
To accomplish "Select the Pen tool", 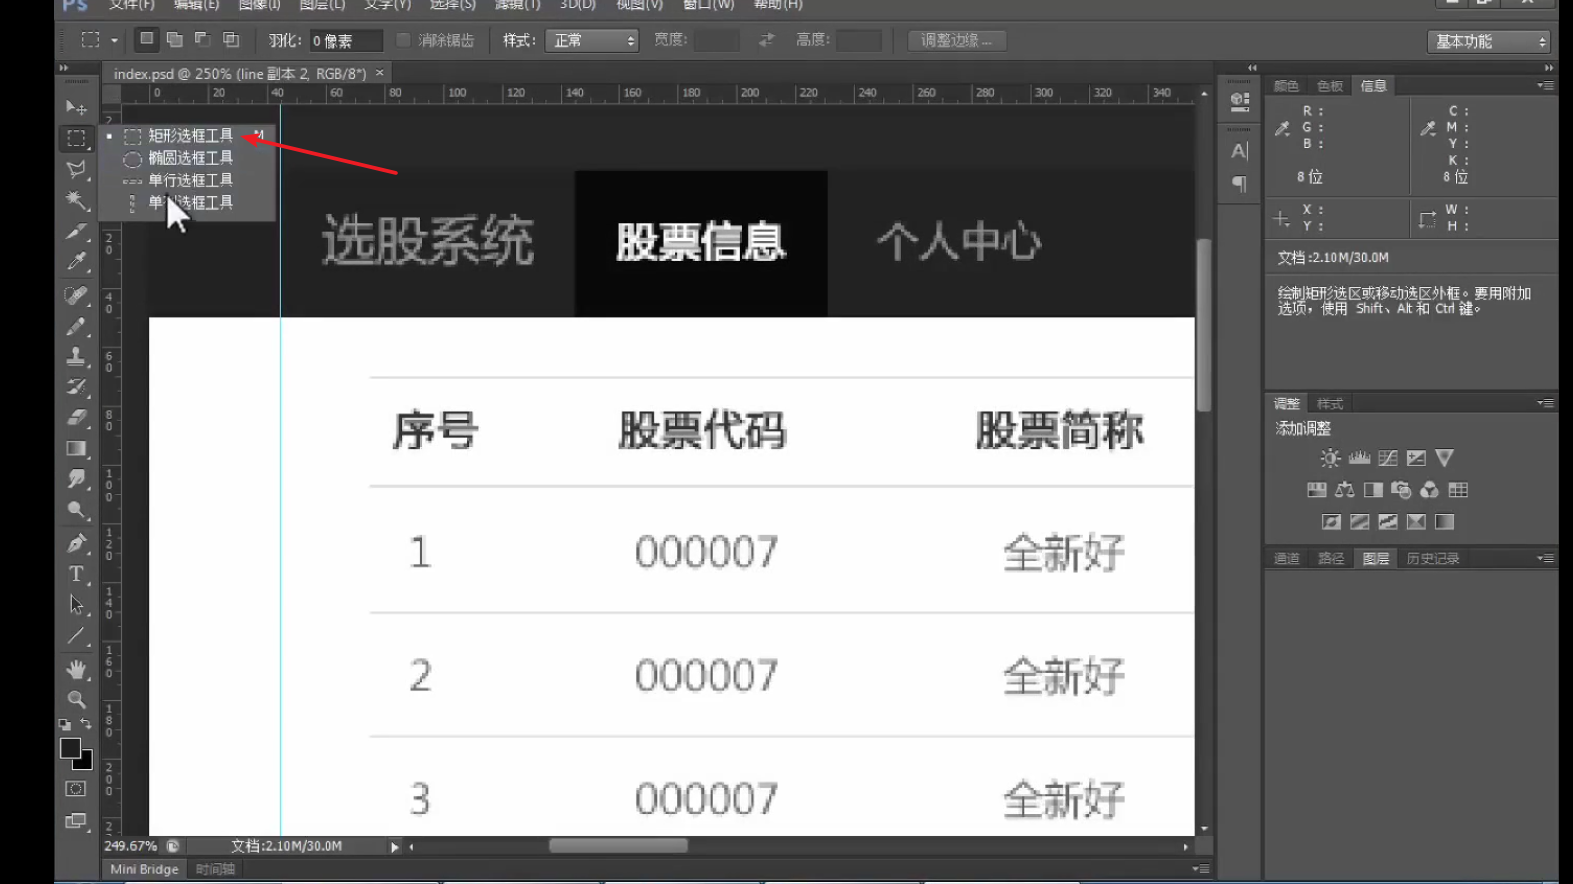I will [76, 543].
